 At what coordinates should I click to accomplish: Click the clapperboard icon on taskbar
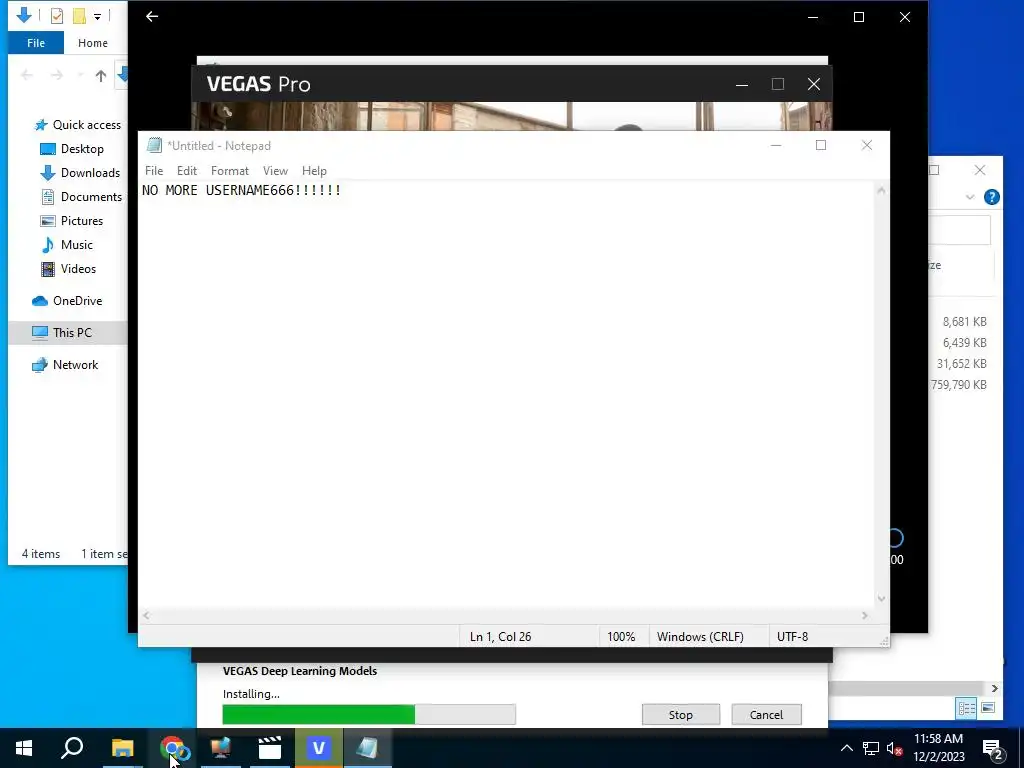point(270,748)
